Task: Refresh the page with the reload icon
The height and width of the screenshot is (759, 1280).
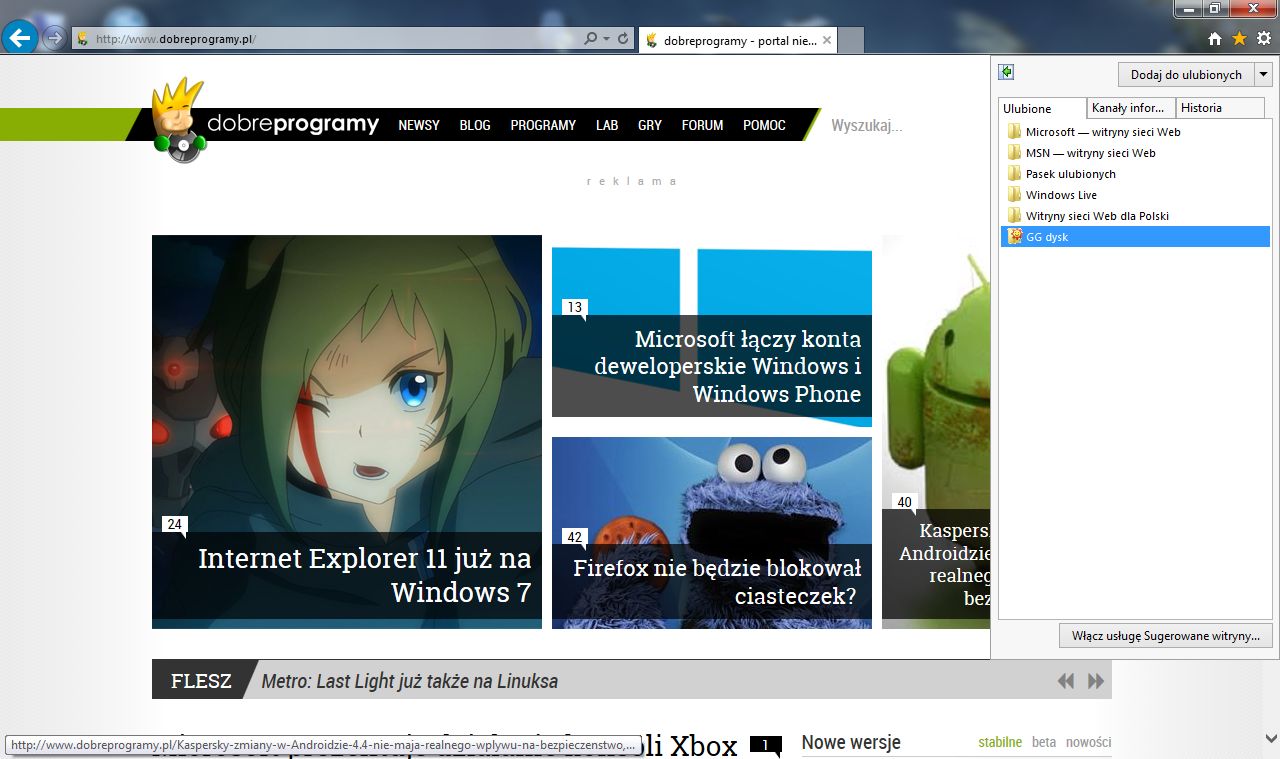Action: [623, 39]
